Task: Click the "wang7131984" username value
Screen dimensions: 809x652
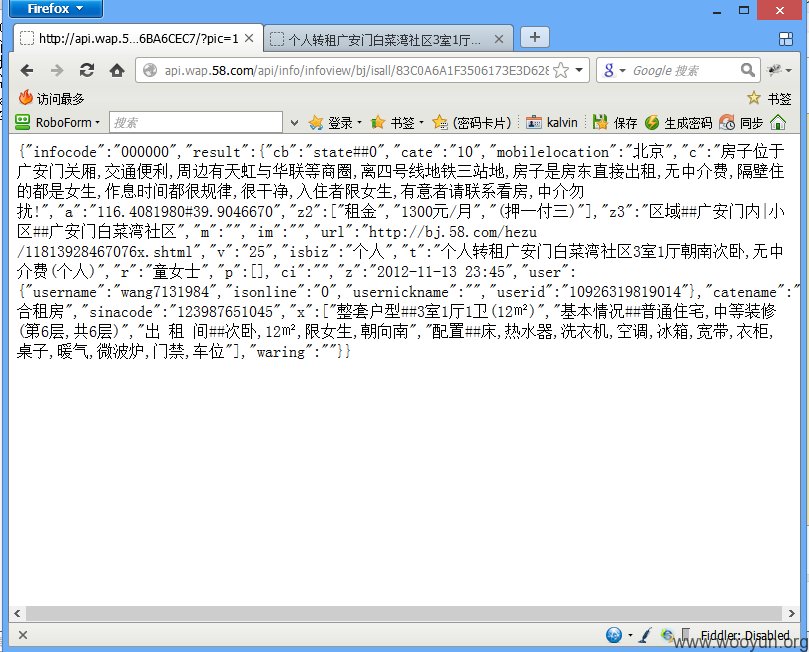Action: (x=165, y=292)
